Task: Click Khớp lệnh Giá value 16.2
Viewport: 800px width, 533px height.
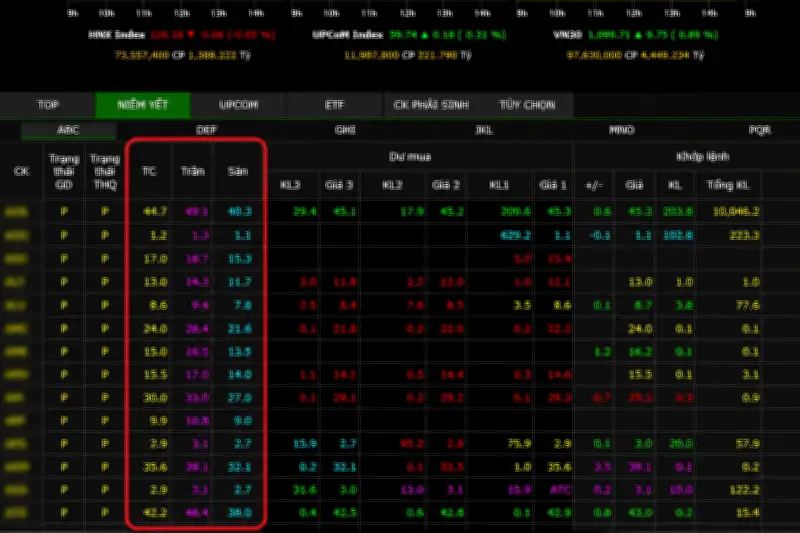Action: (640, 352)
